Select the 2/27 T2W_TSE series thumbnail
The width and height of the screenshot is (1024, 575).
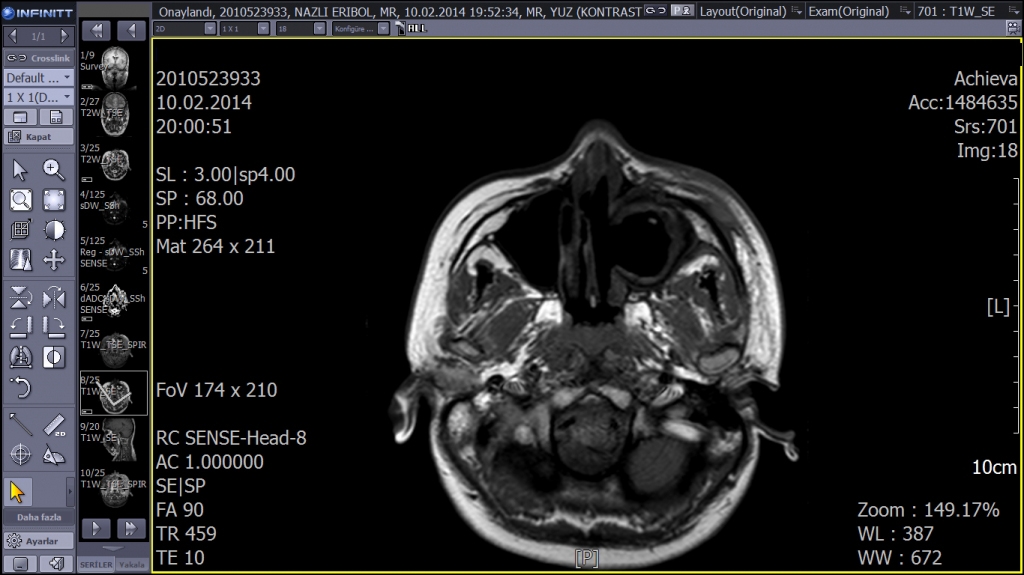click(114, 114)
